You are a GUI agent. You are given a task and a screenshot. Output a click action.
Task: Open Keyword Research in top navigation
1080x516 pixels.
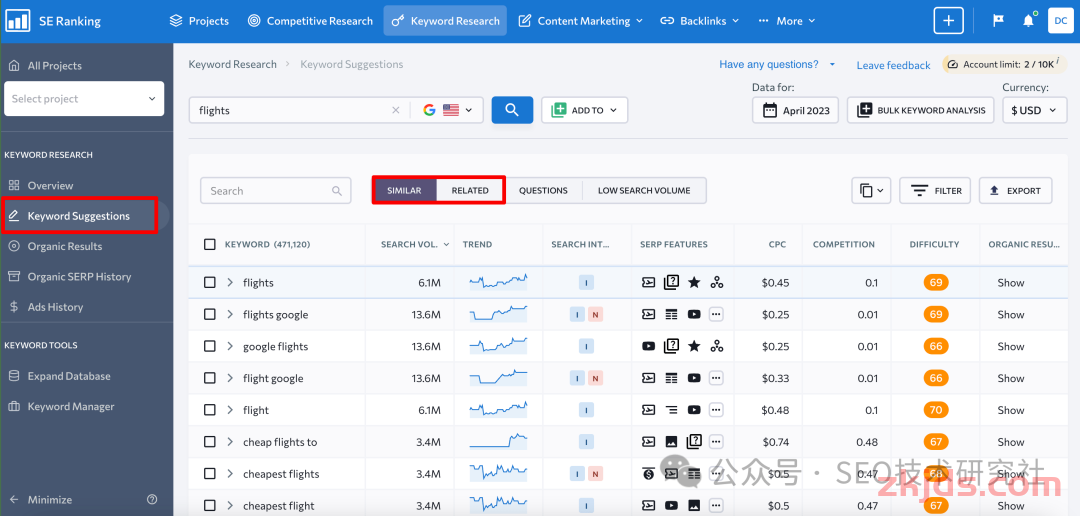click(x=445, y=21)
